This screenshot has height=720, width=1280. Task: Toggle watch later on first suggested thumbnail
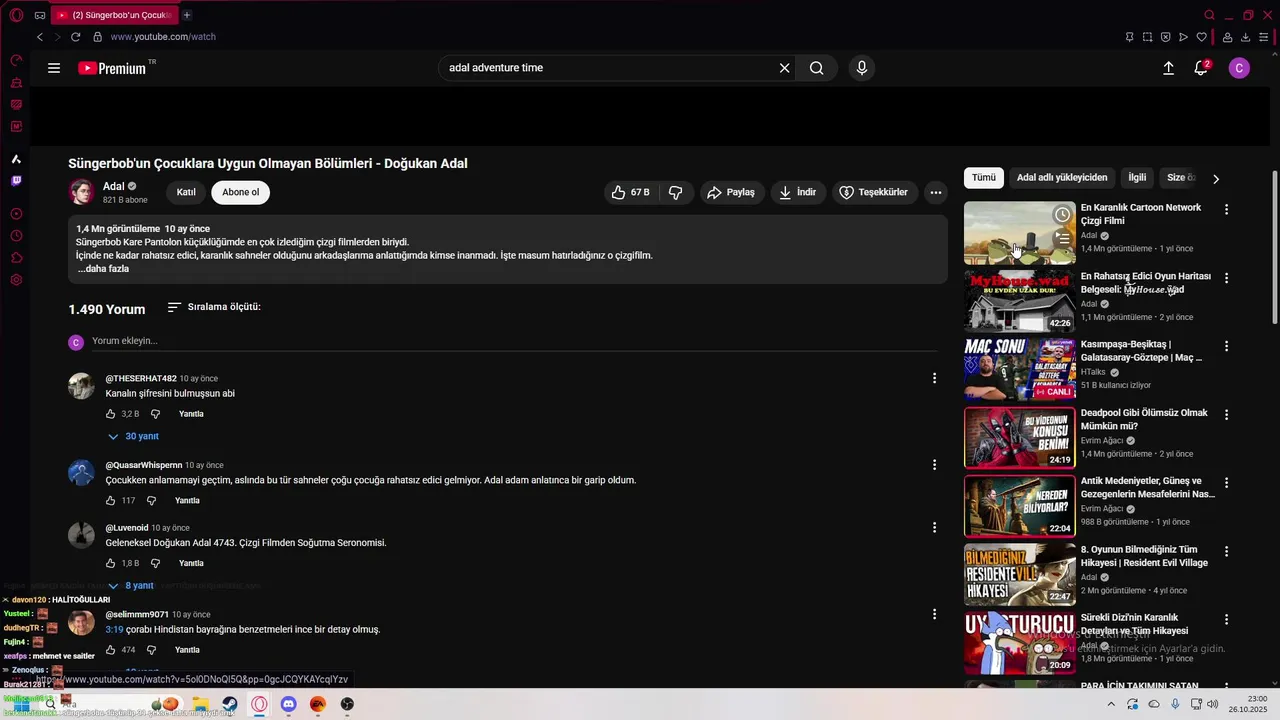(x=1062, y=215)
